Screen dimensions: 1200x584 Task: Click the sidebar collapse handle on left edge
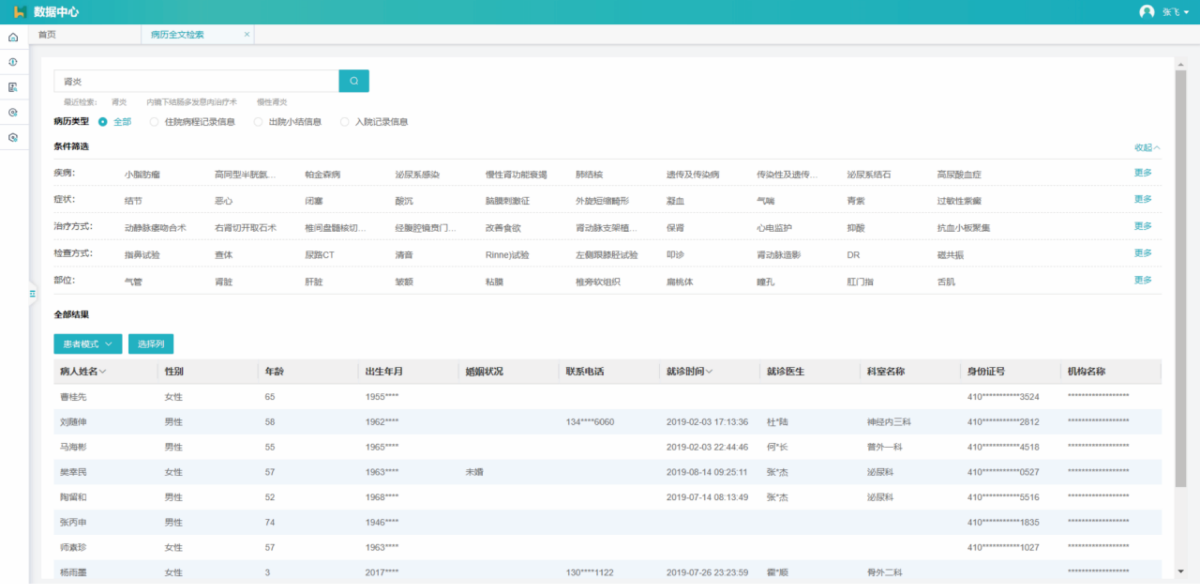coord(32,293)
